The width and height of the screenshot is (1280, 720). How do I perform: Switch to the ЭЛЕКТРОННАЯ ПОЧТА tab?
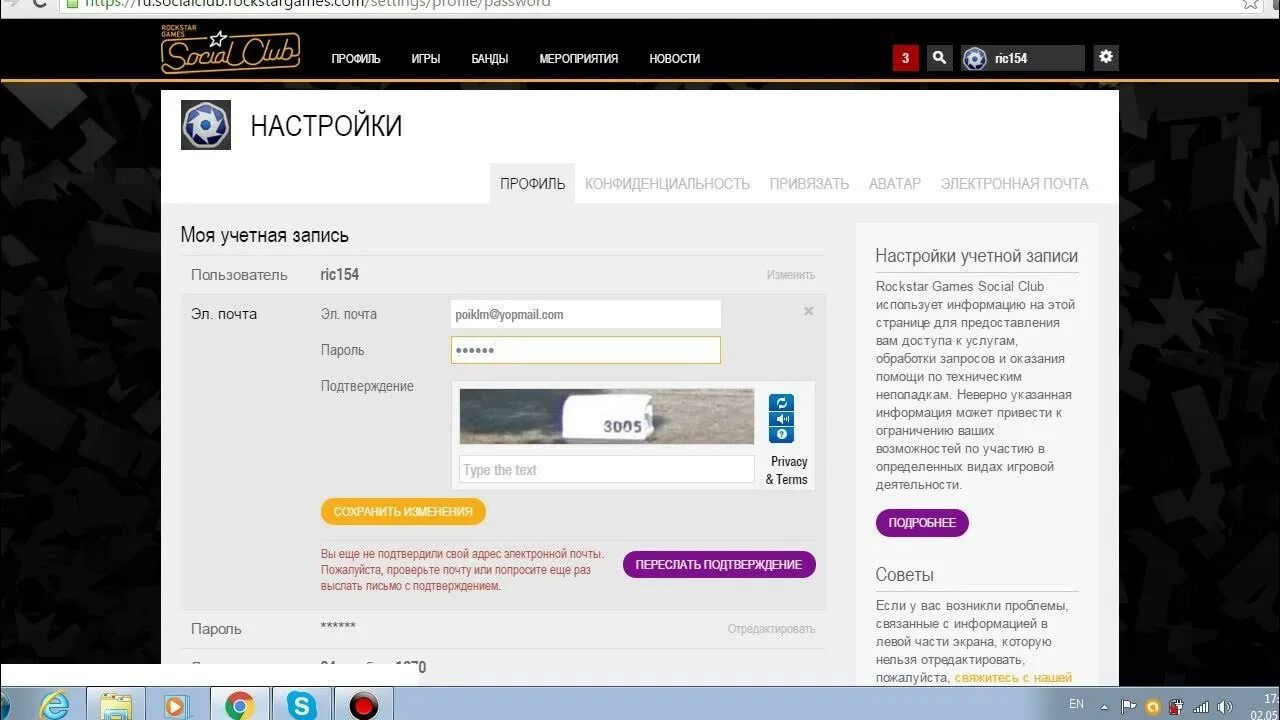(1014, 184)
